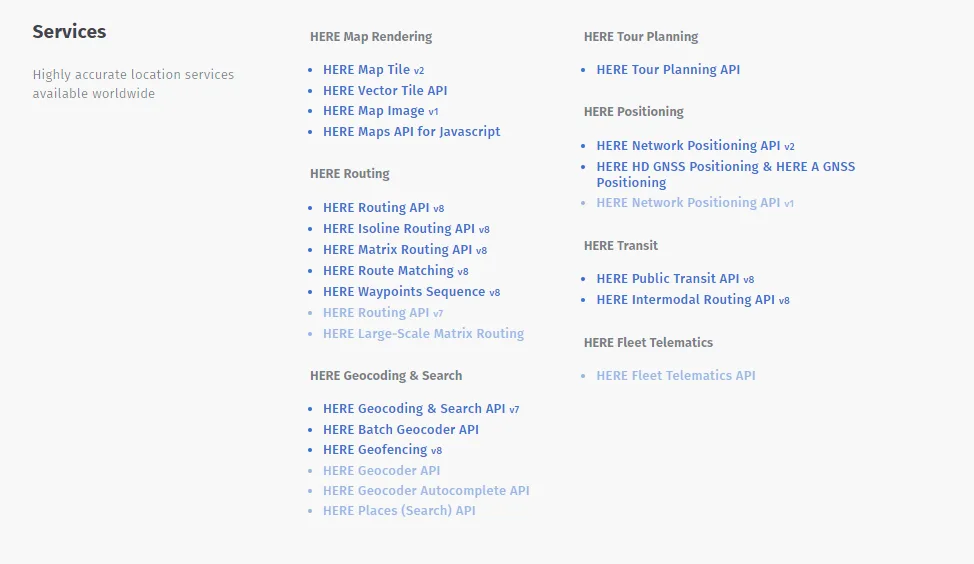Open HERE Routing API v8 link
974x564 pixels.
383,208
